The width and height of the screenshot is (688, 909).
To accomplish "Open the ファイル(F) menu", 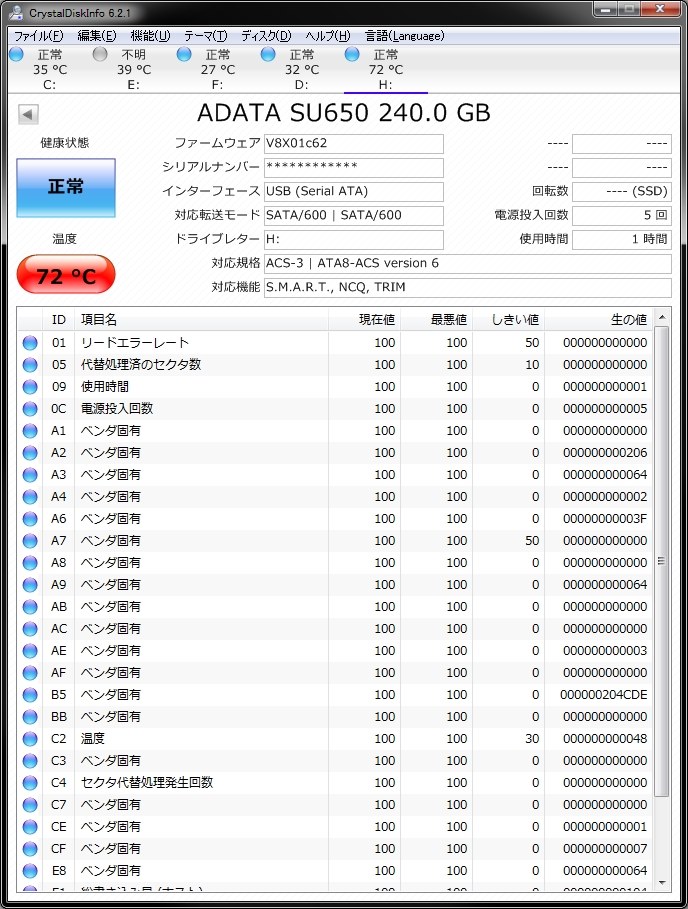I will 38,36.
